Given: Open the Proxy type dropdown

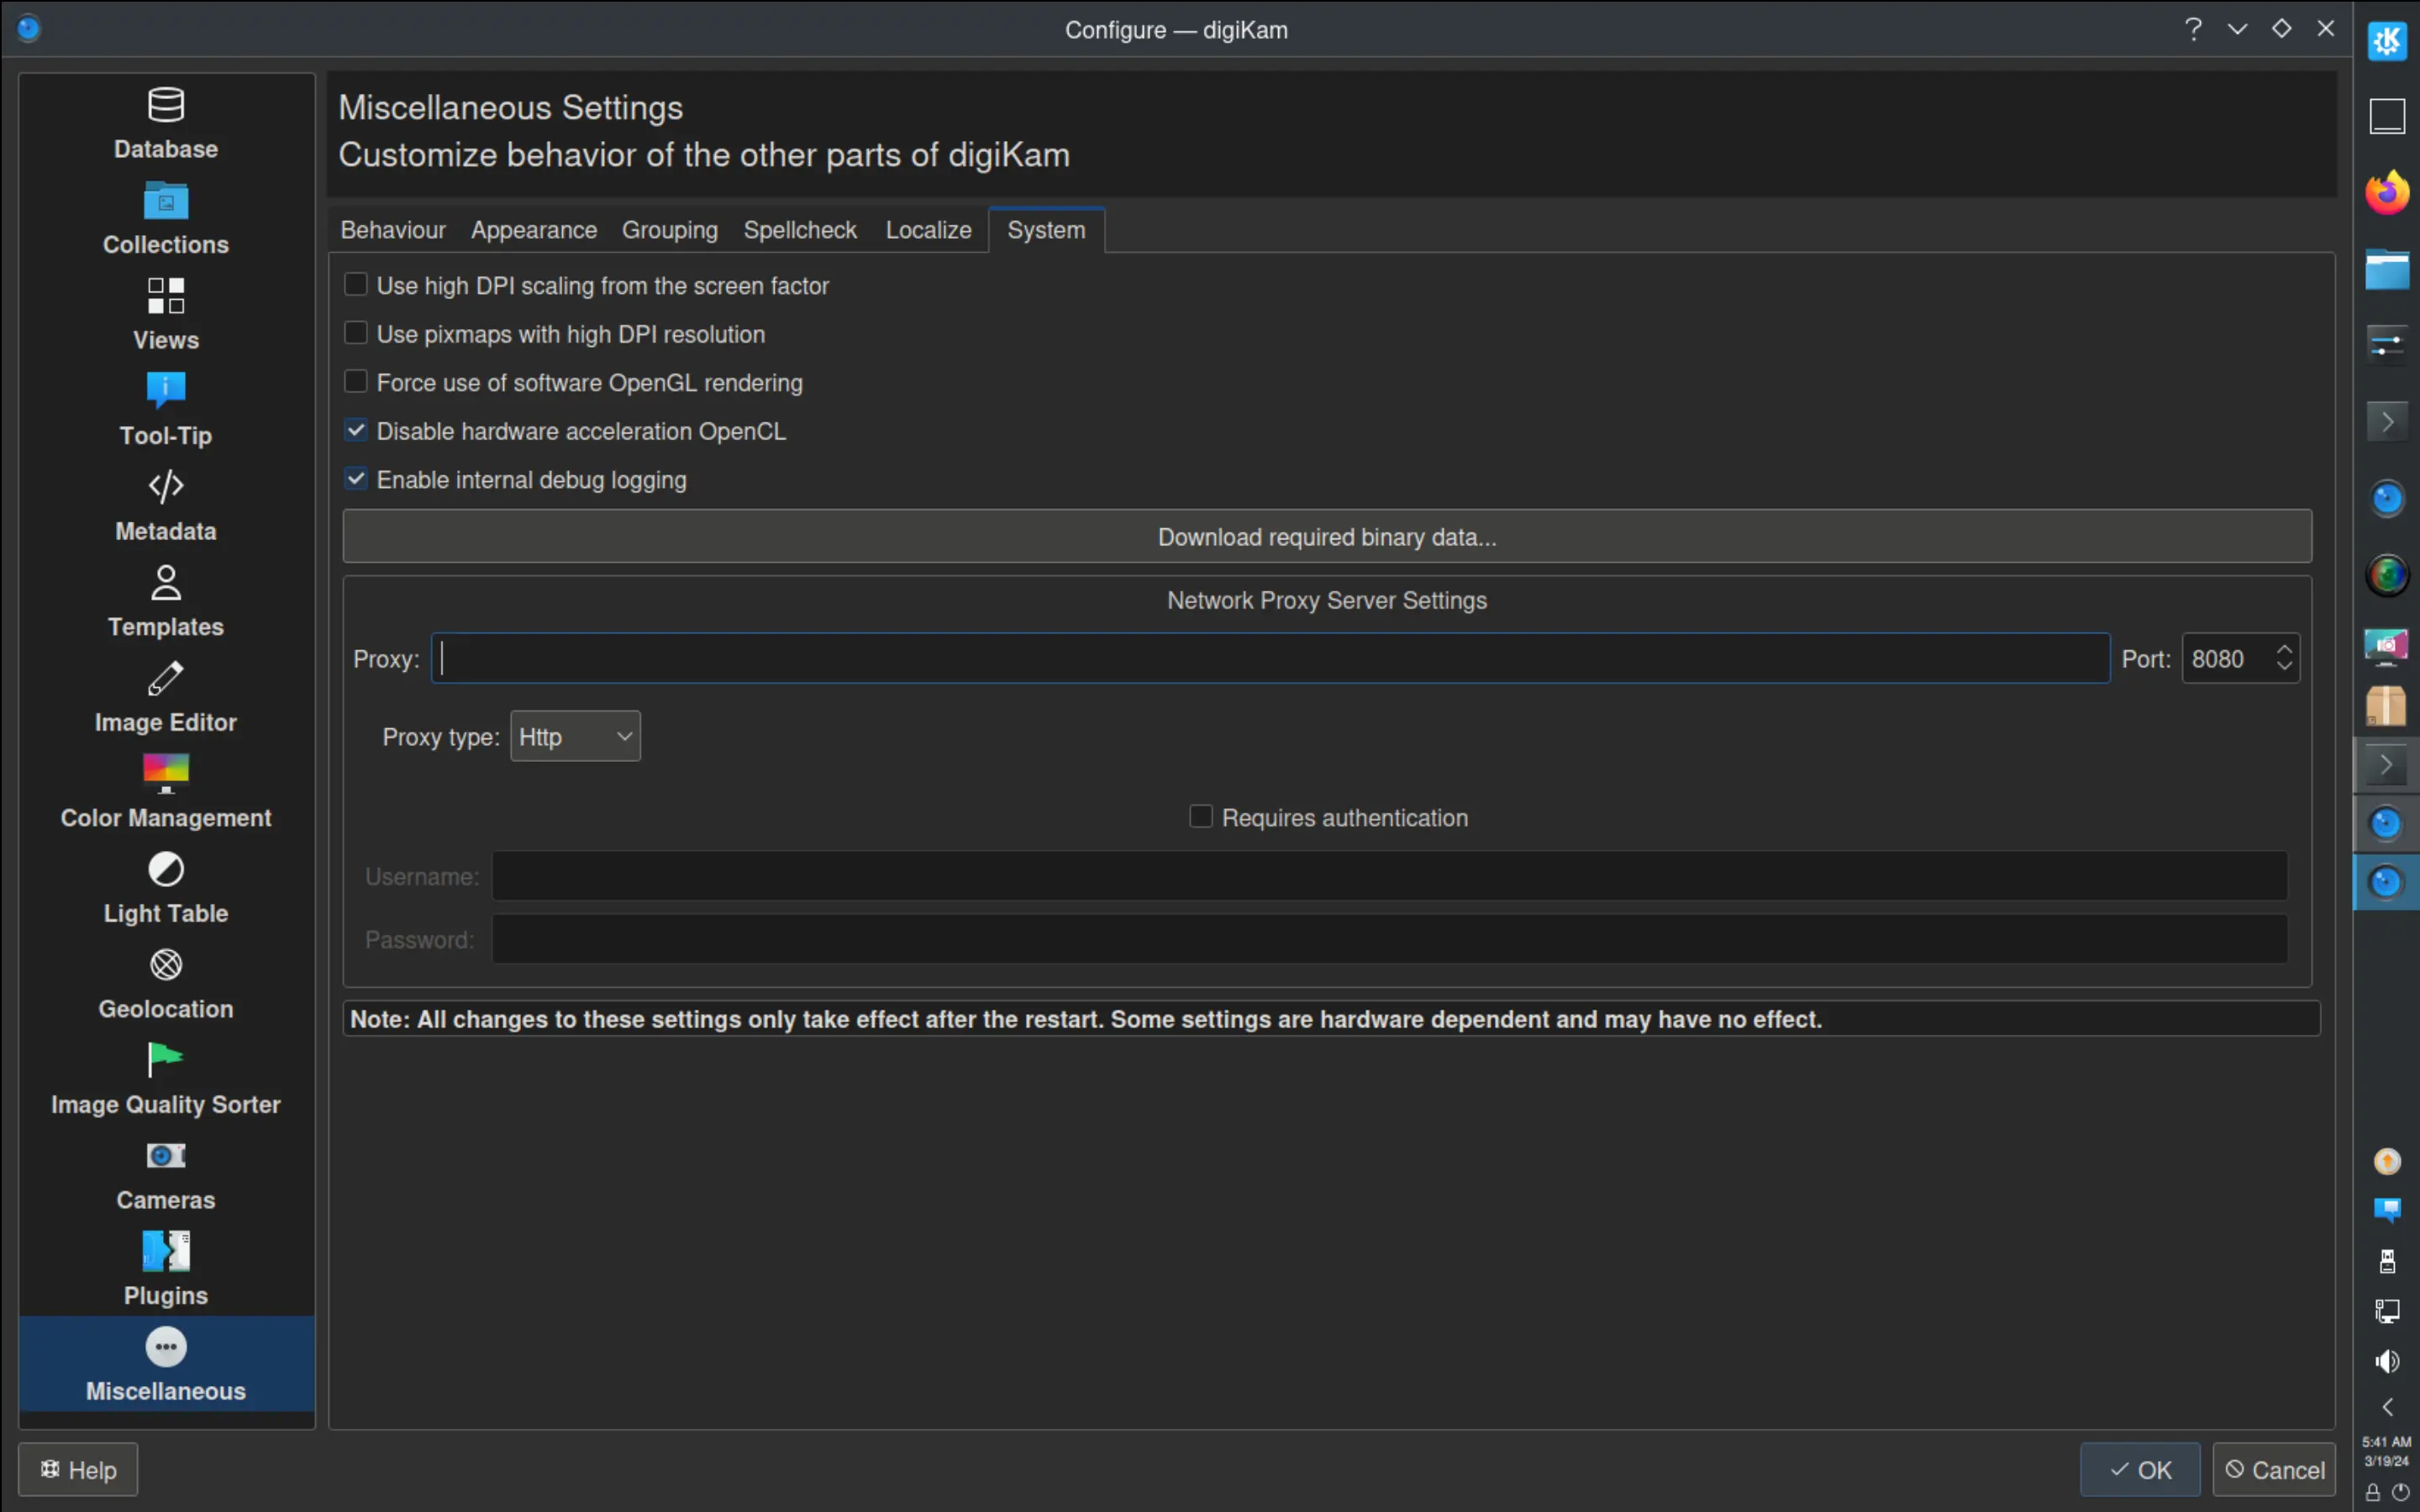Looking at the screenshot, I should (x=574, y=735).
